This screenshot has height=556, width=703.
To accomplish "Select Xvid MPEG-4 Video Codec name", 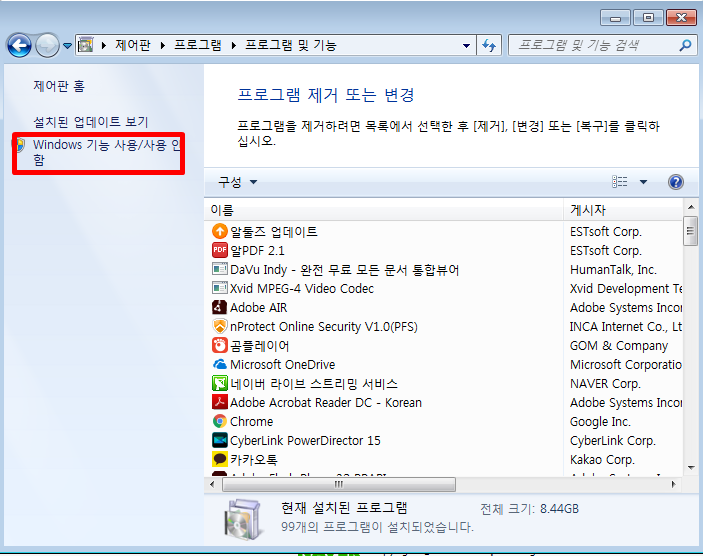I will click(302, 288).
